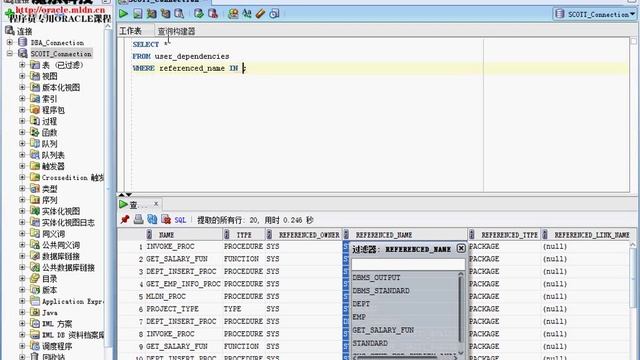Sort by TYPE column header
Image resolution: width=640 pixels, height=360 pixels.
click(x=244, y=235)
